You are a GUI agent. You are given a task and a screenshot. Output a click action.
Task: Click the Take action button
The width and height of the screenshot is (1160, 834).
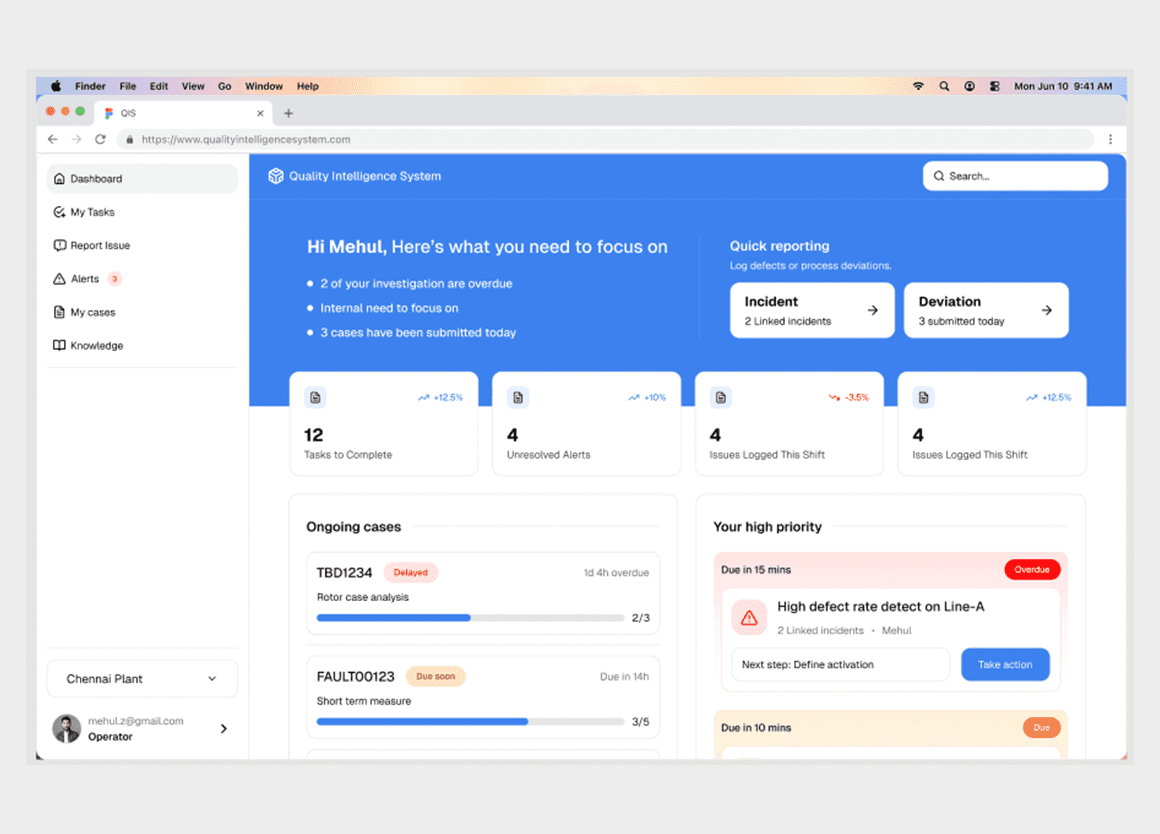pos(1005,664)
